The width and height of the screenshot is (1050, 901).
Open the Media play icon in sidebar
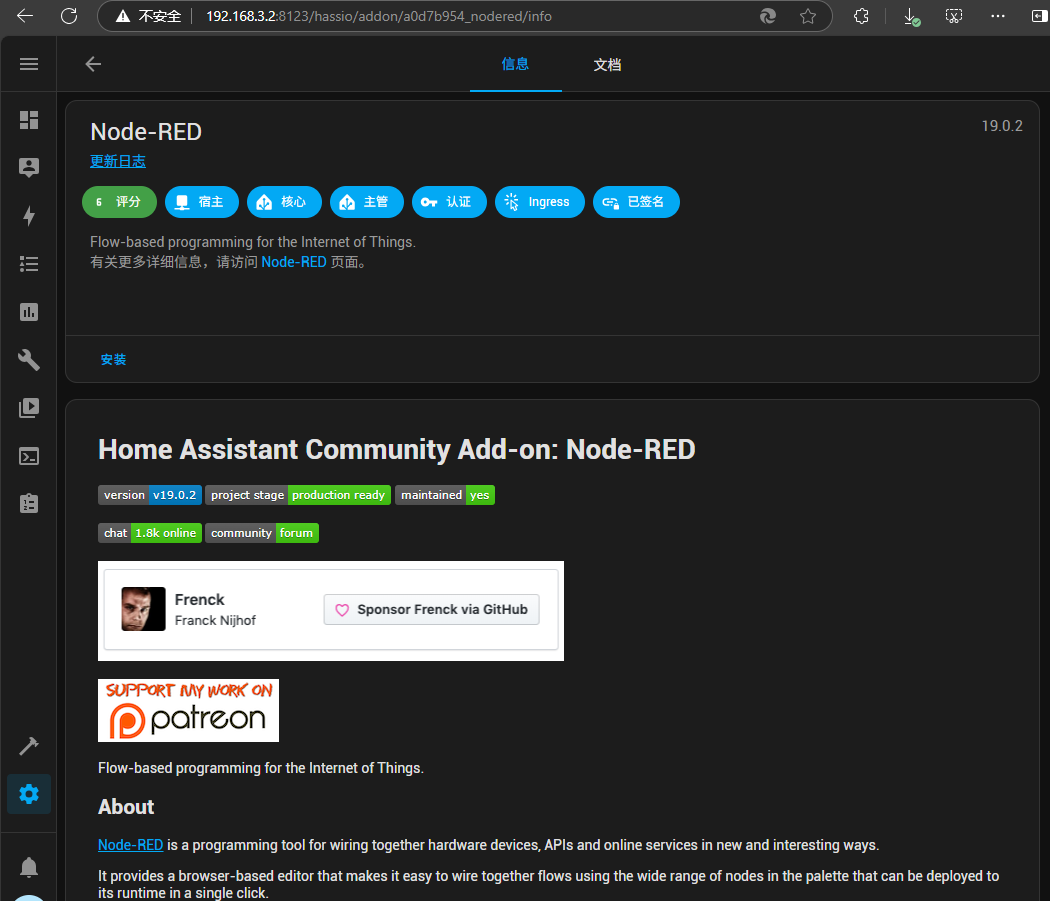(x=29, y=408)
